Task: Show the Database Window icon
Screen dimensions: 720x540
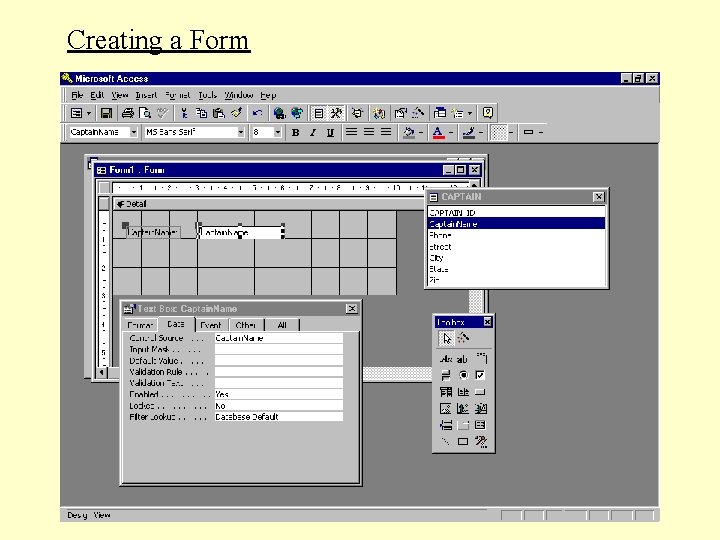Action: (440, 113)
